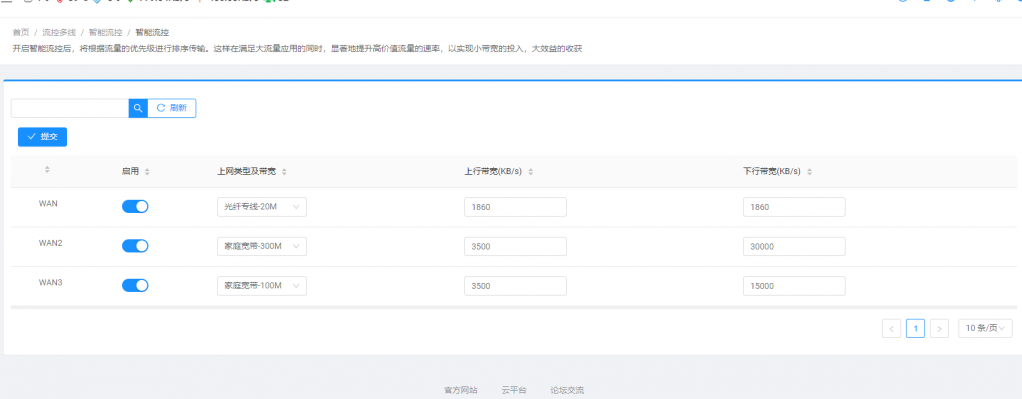1022x399 pixels.
Task: Sort by 下行带宽(KB/s) column arrows
Action: tap(810, 171)
